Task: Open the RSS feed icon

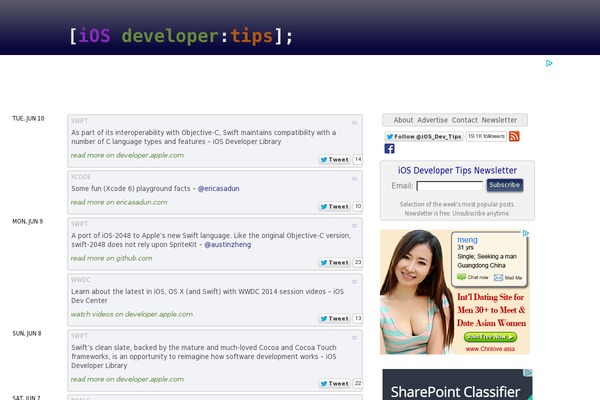Action: coord(514,136)
